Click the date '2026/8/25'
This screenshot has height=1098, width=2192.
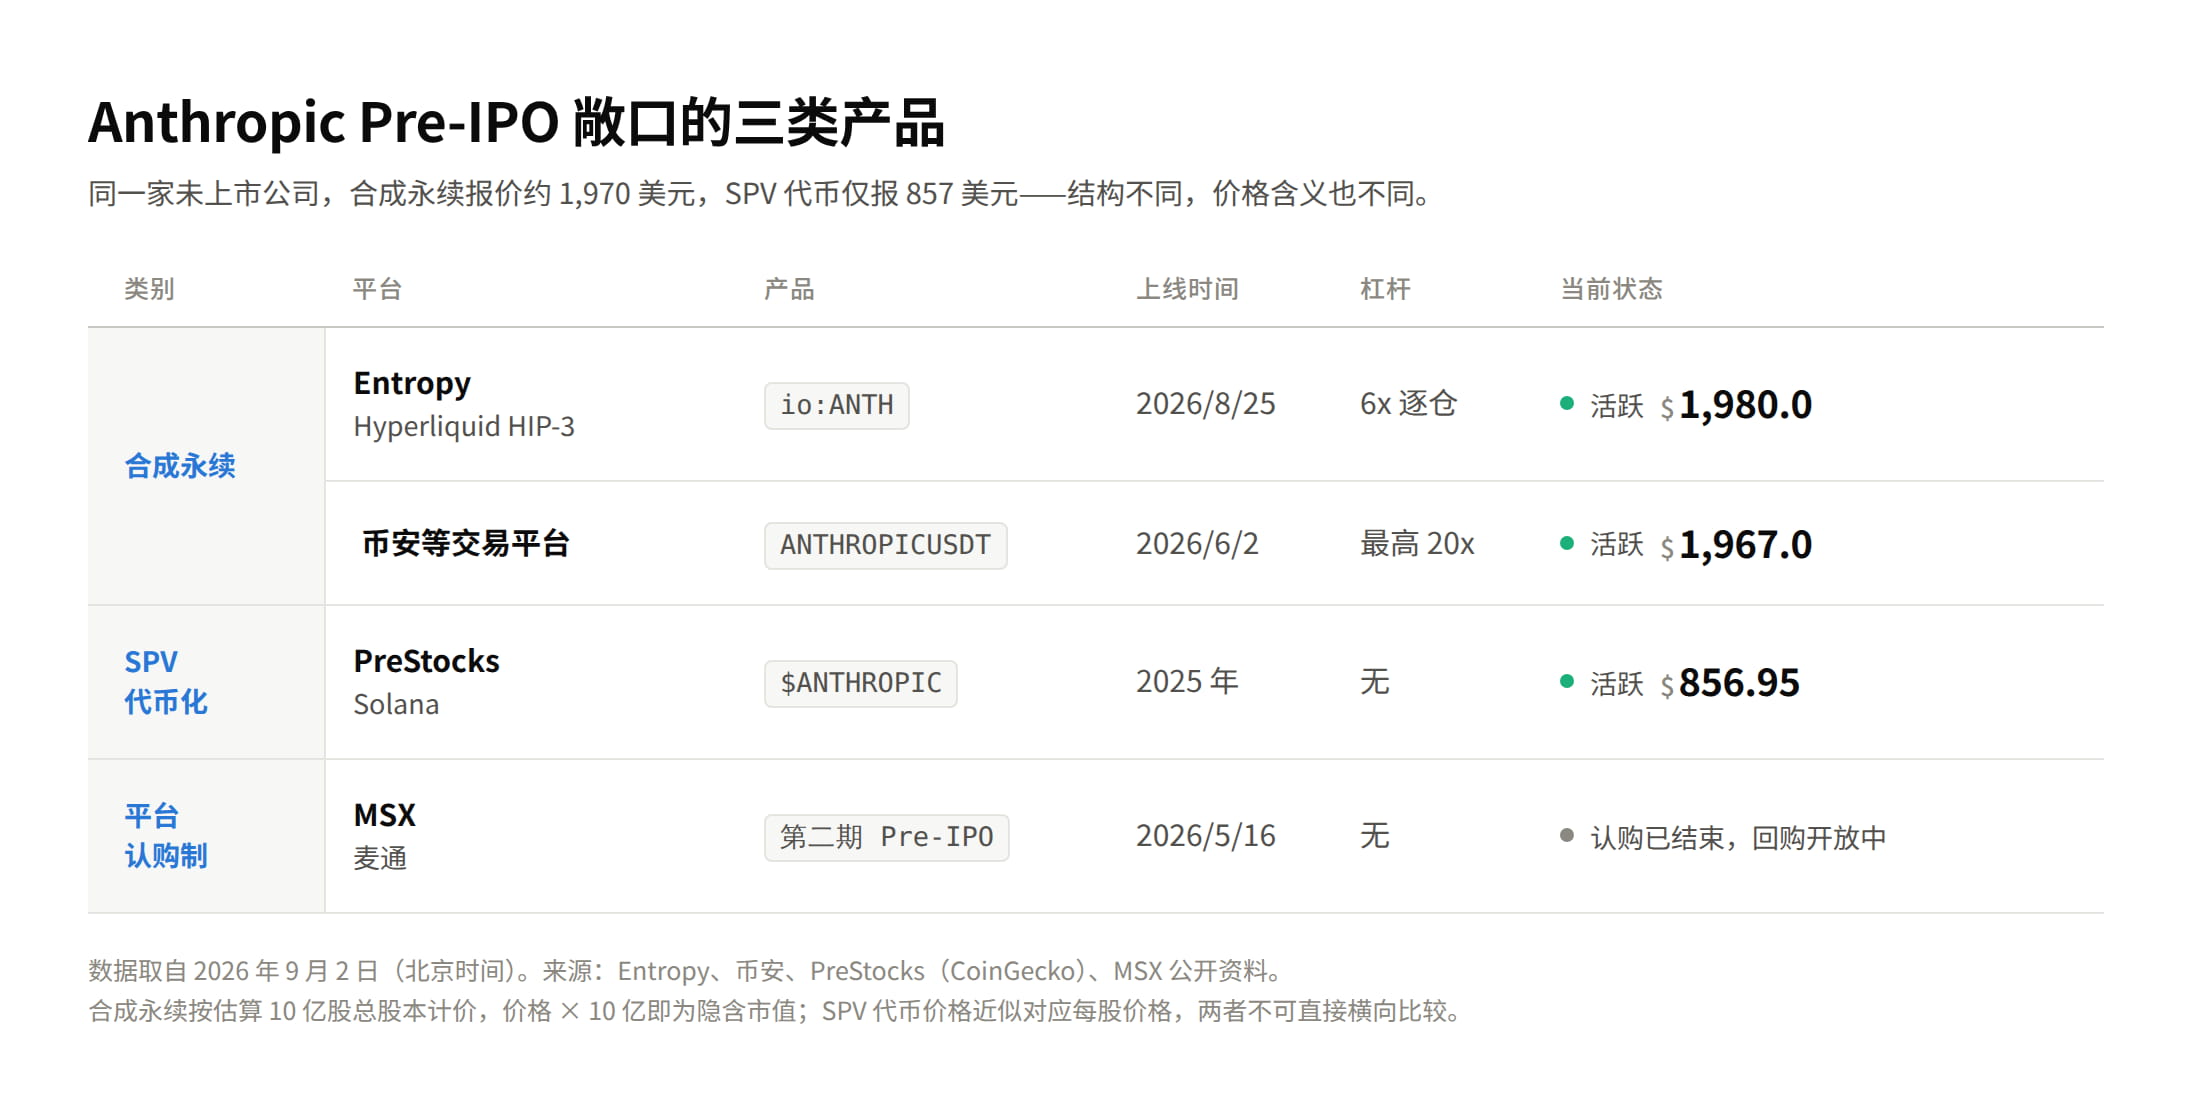coord(1206,404)
